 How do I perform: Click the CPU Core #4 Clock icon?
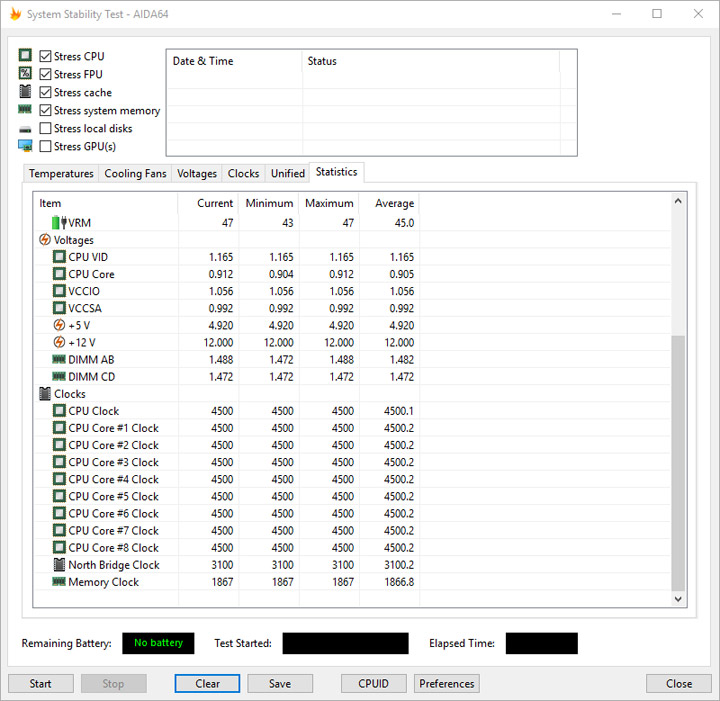coord(59,479)
